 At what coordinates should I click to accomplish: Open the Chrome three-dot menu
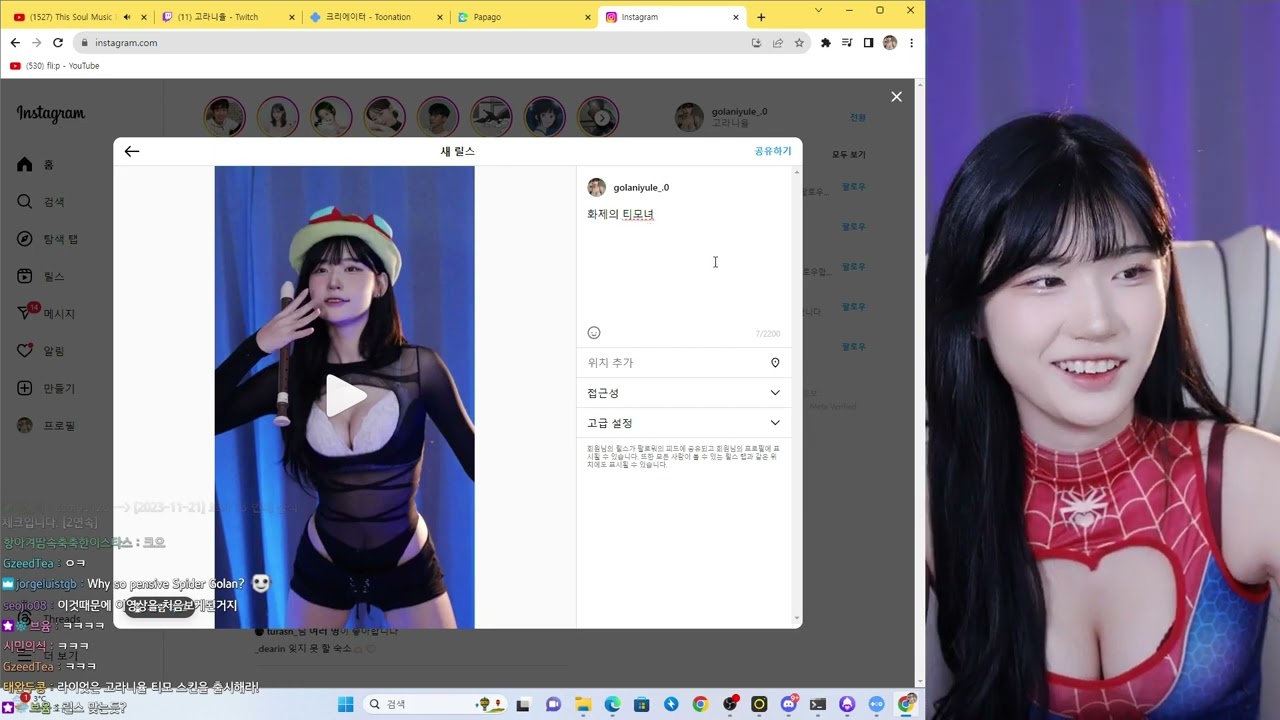[x=911, y=43]
